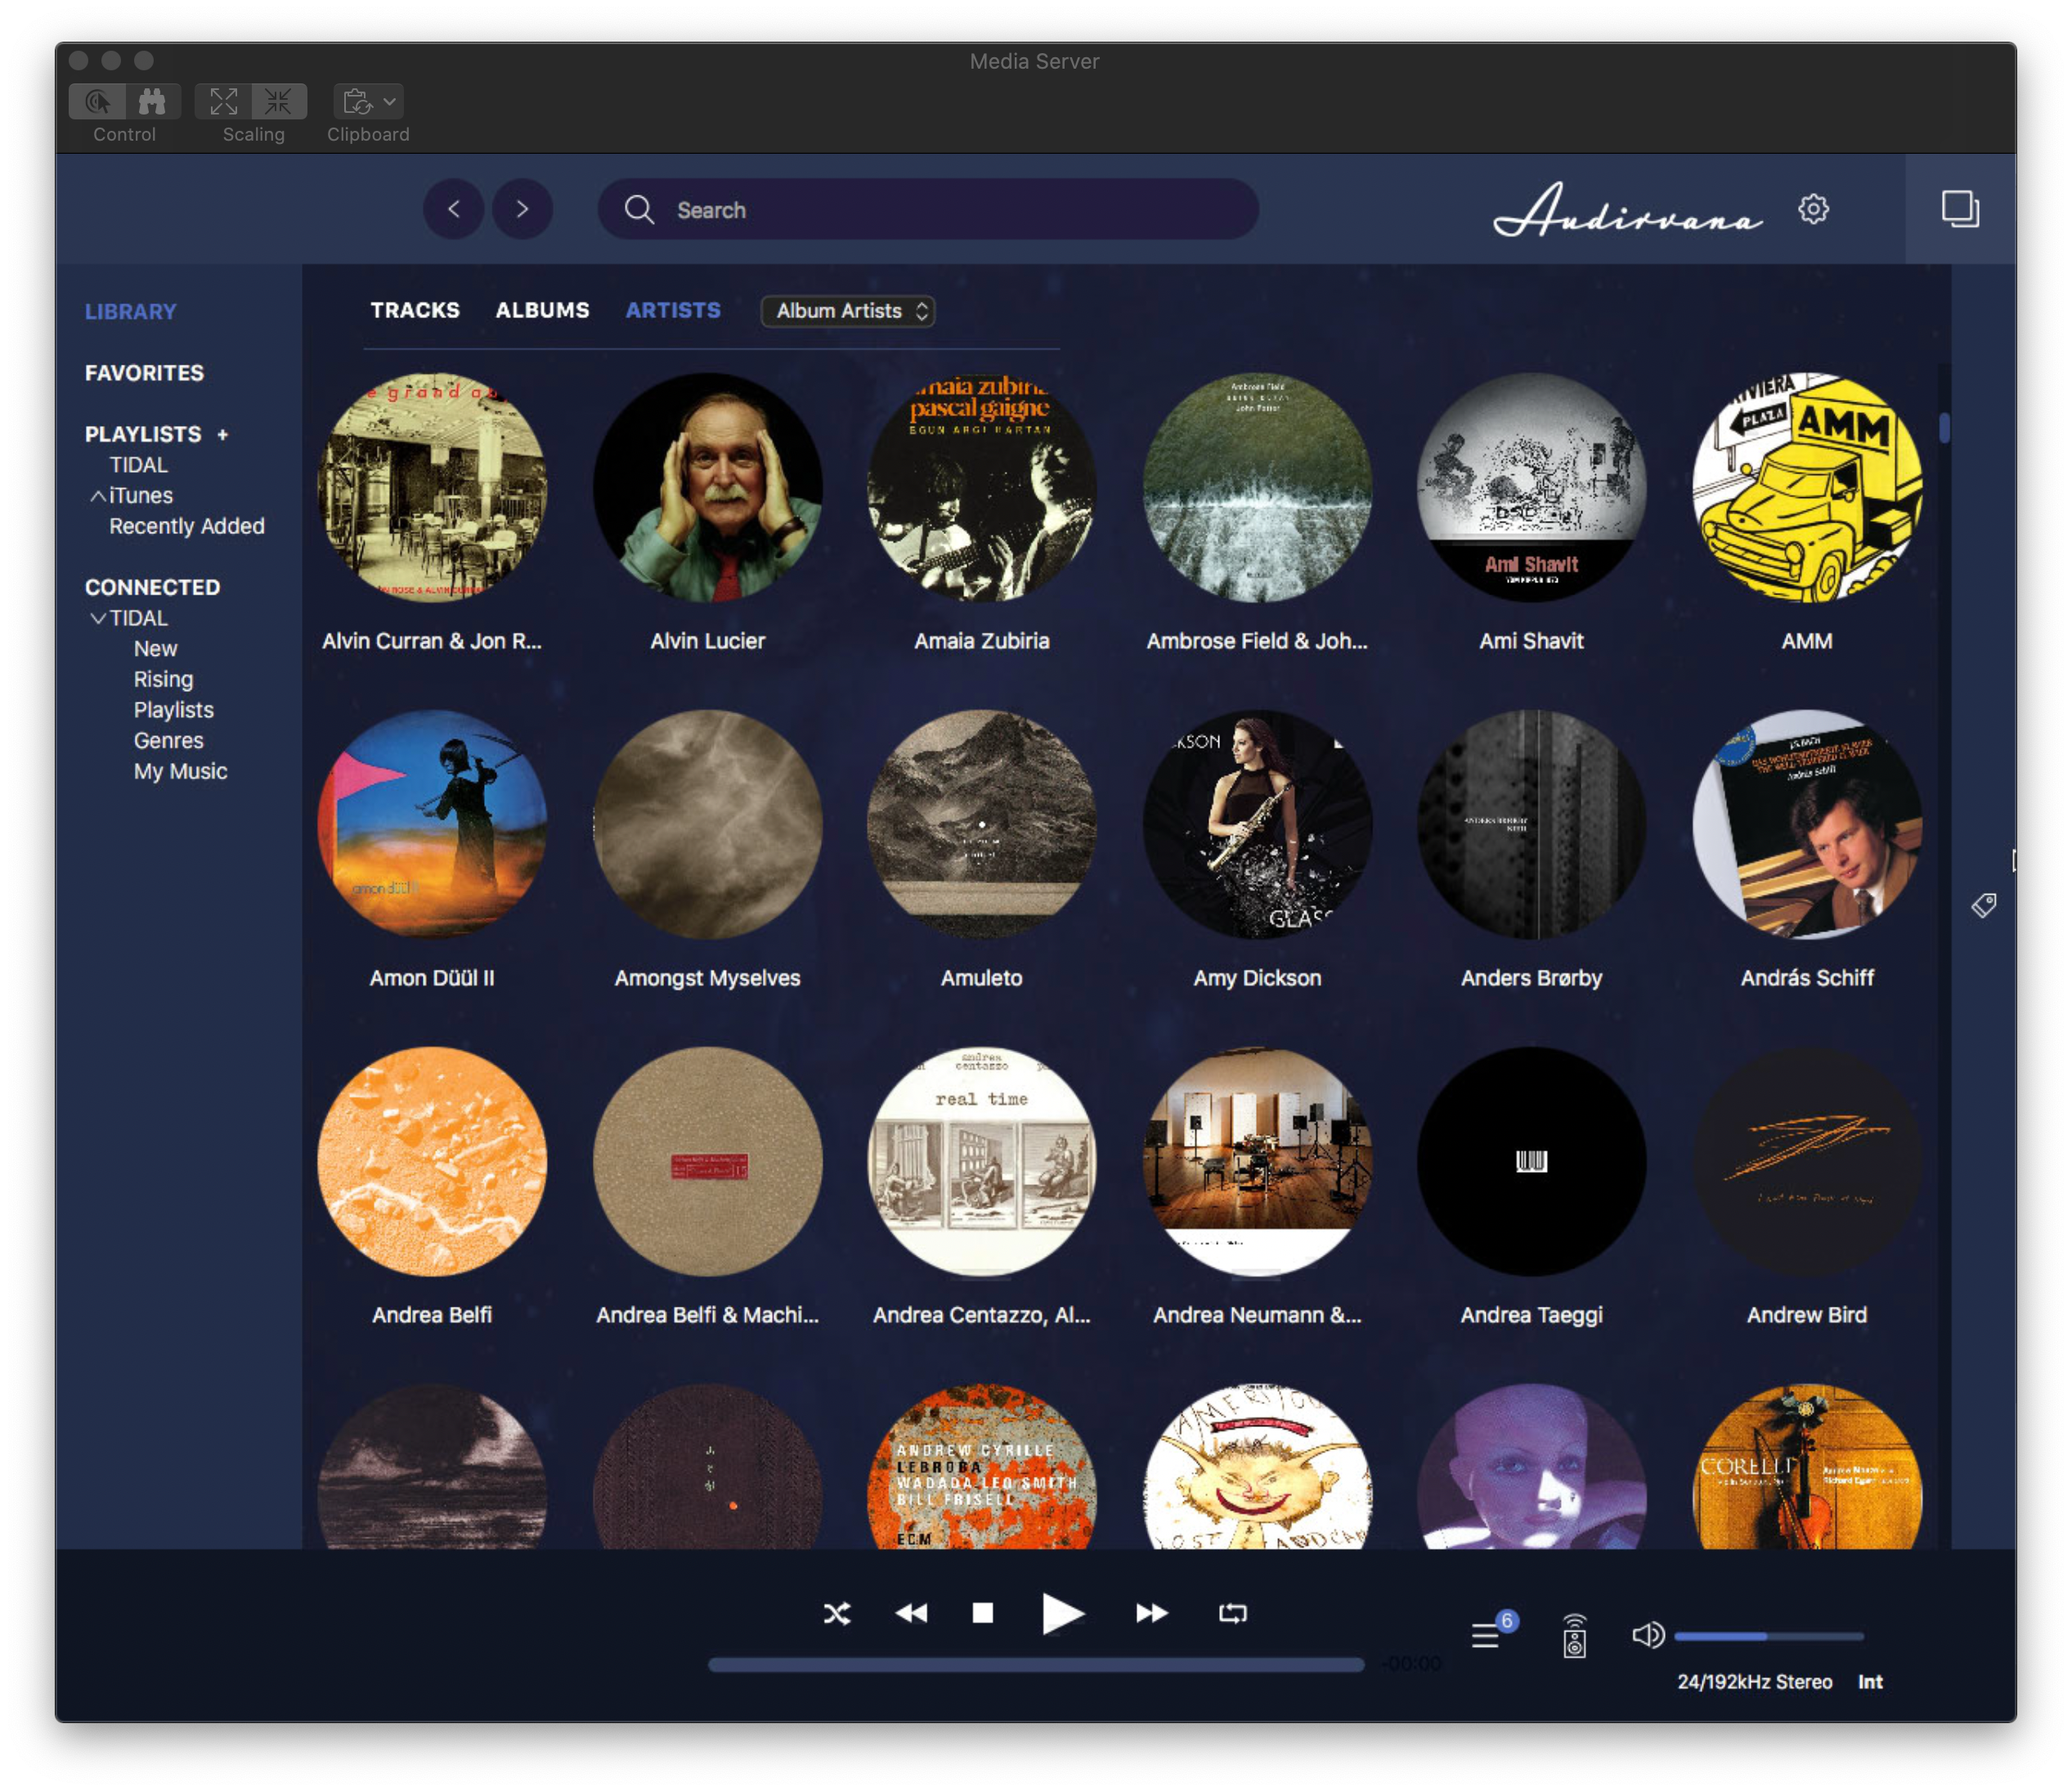Toggle shuffle playback

pos(837,1613)
